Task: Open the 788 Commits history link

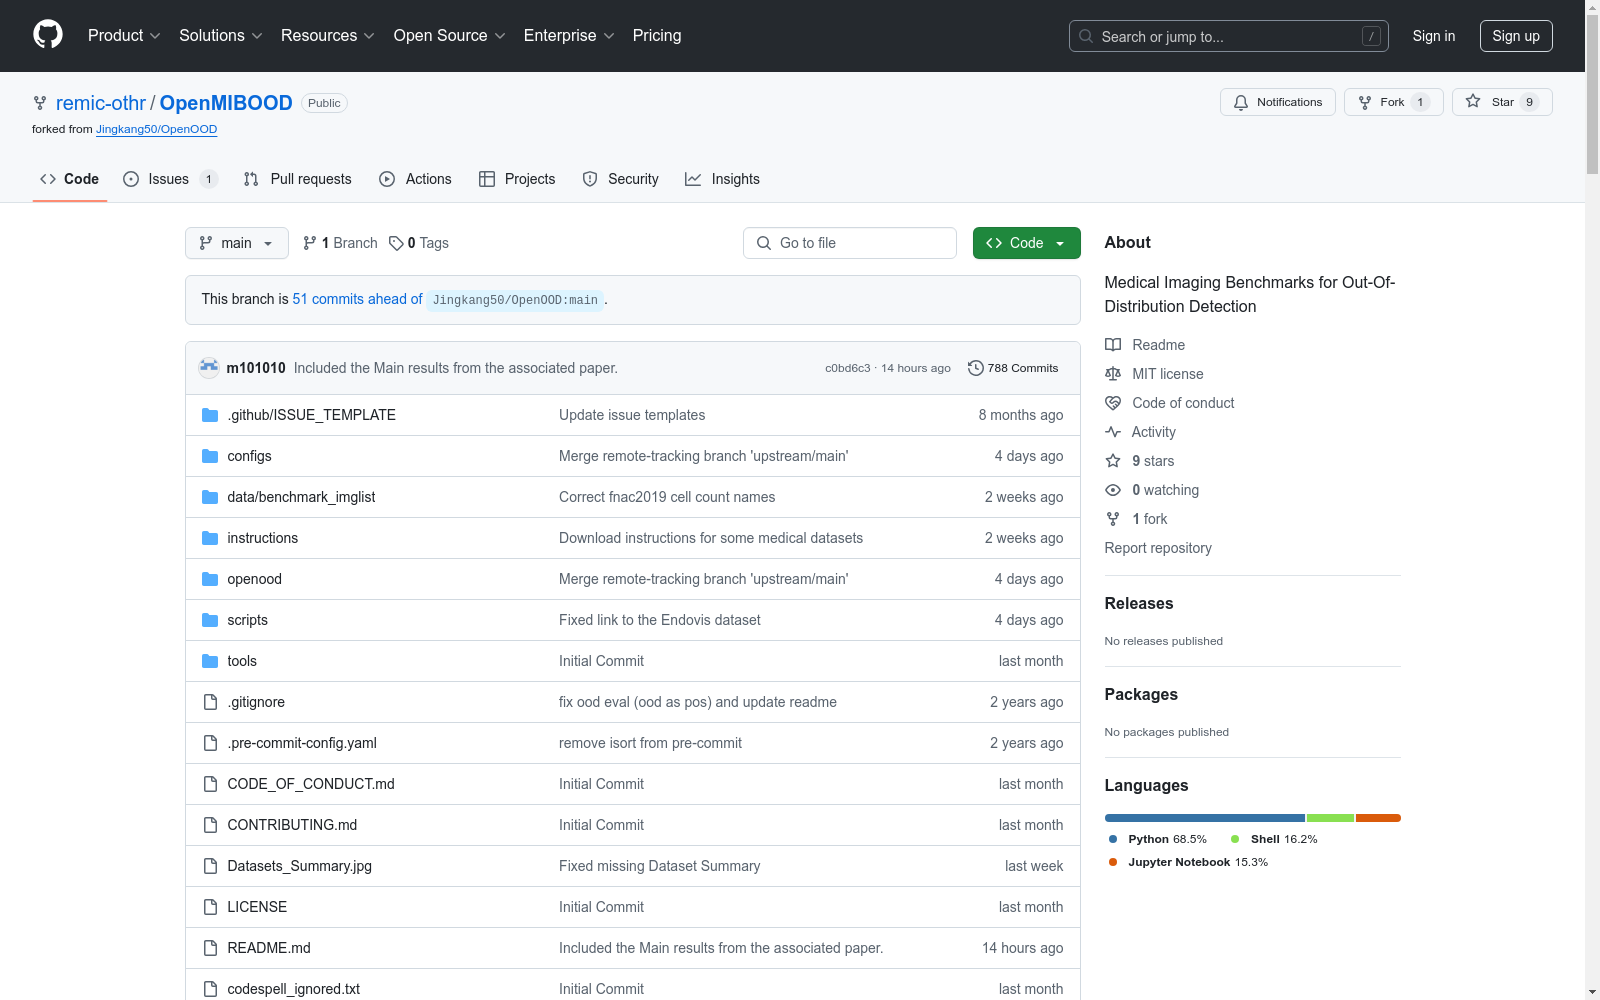Action: pyautogui.click(x=1013, y=368)
